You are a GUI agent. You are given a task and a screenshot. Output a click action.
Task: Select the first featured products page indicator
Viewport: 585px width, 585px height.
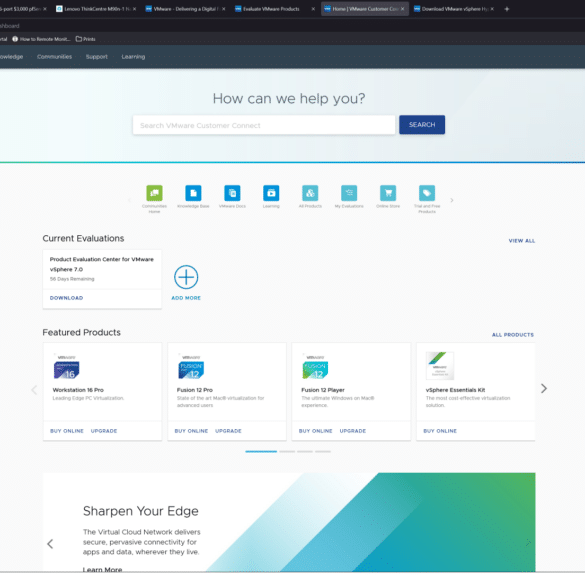coord(261,451)
